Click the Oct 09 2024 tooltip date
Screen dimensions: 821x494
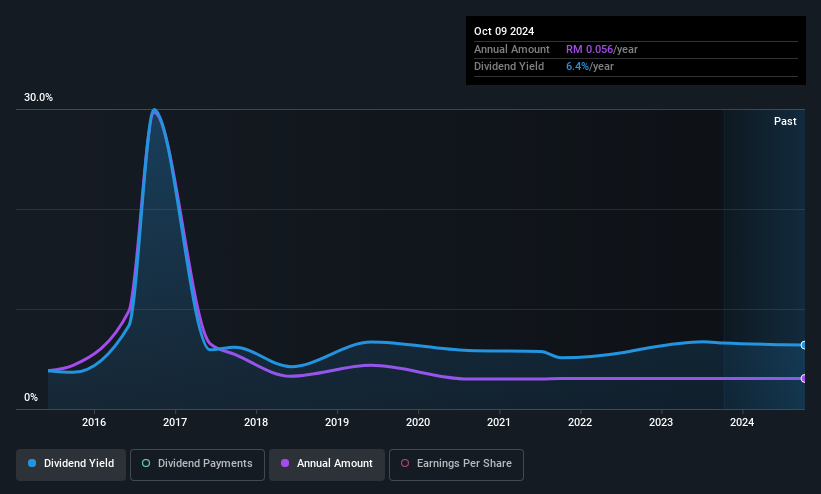coord(504,31)
